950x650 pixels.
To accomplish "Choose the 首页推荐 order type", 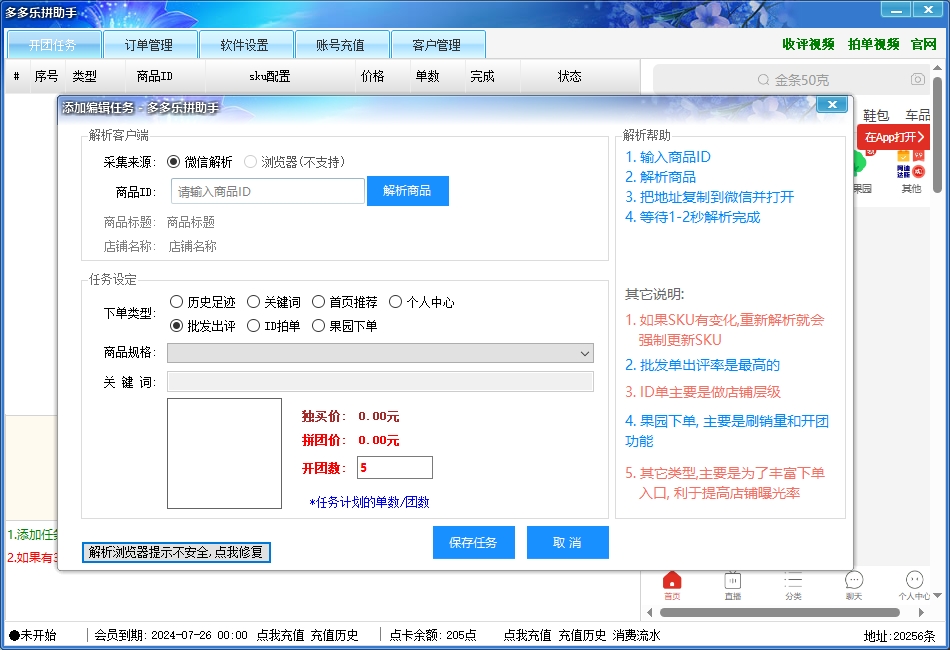I will [345, 302].
